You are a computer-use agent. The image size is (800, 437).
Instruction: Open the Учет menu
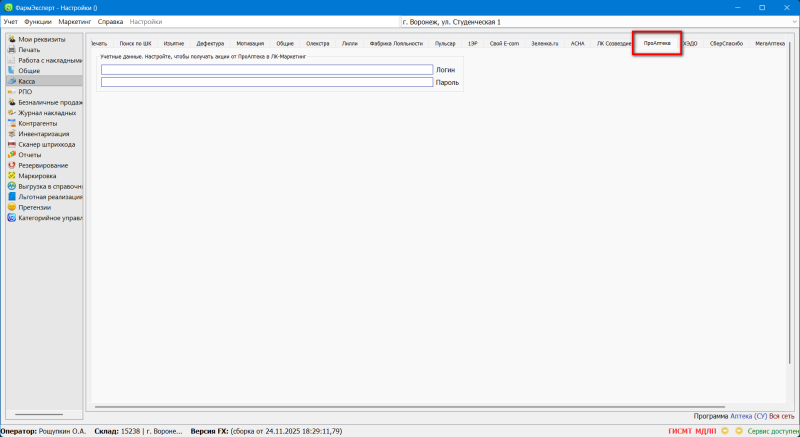coord(11,21)
